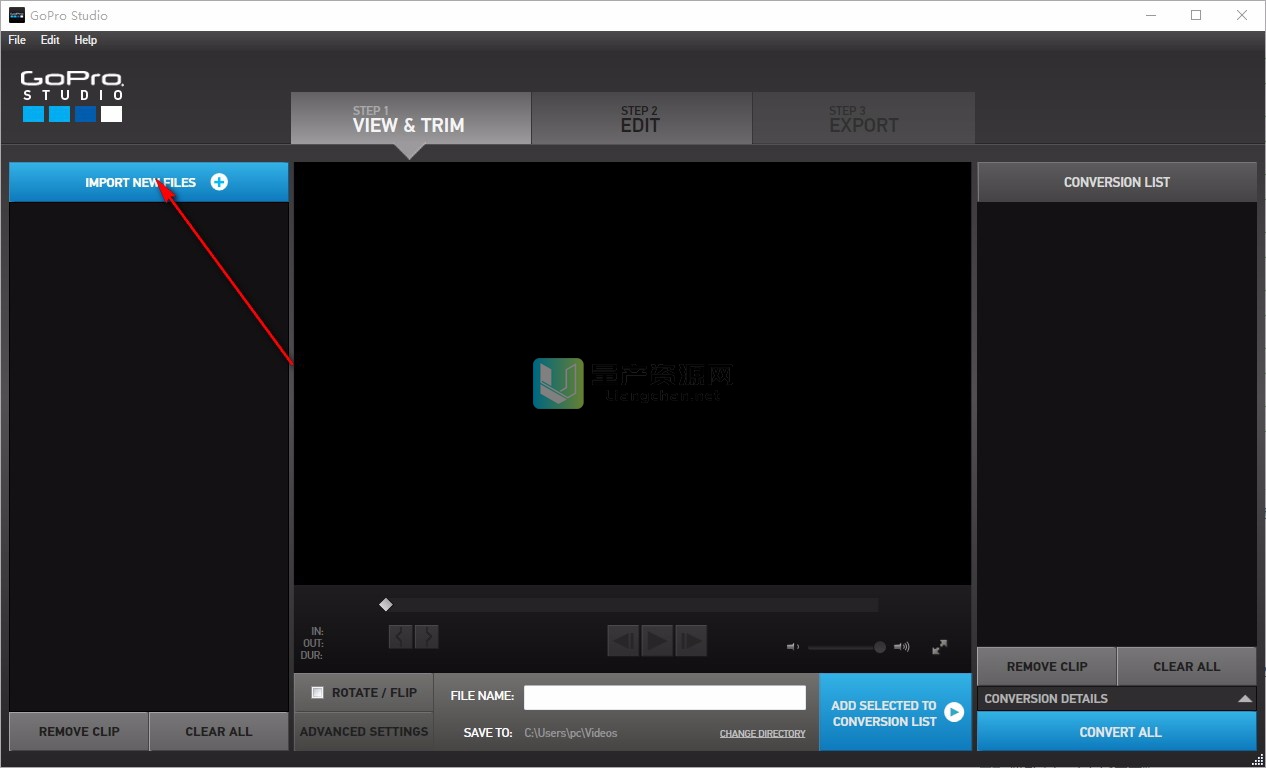1266x768 pixels.
Task: Step back one frame
Action: coord(623,641)
